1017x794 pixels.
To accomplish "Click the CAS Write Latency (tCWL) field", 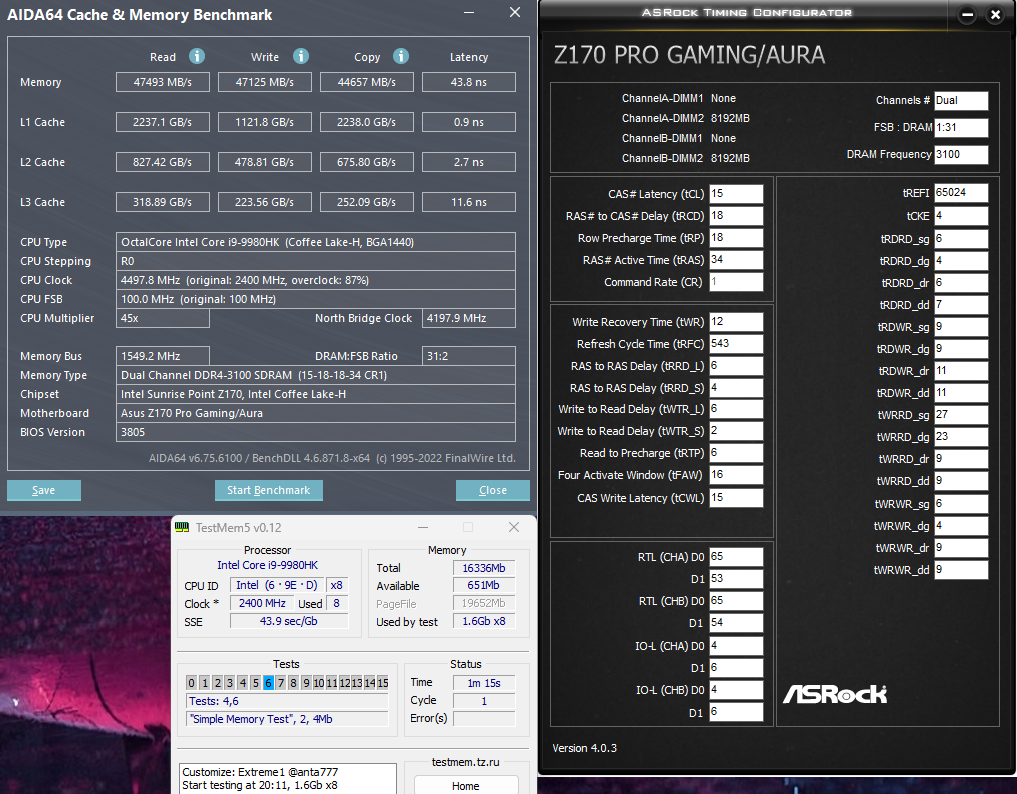I will point(736,498).
